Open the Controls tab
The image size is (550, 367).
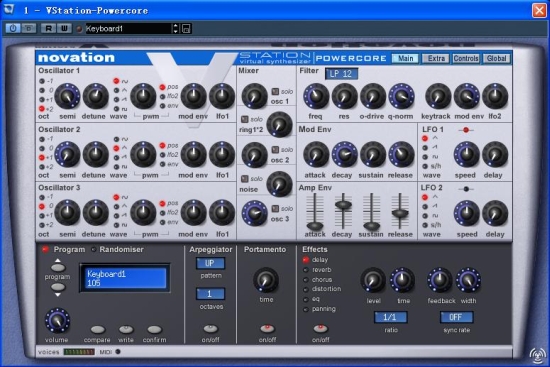pyautogui.click(x=466, y=58)
